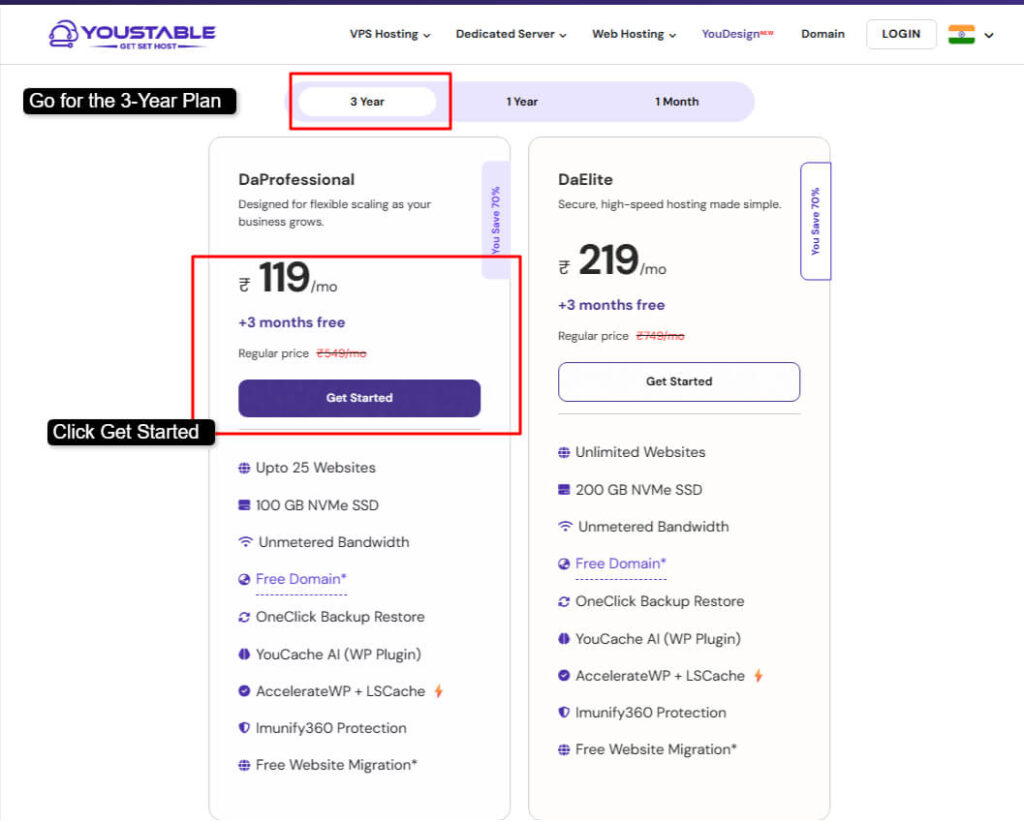The image size is (1024, 822).
Task: Open Free Domain link in DaProfessional plan
Action: pos(301,579)
